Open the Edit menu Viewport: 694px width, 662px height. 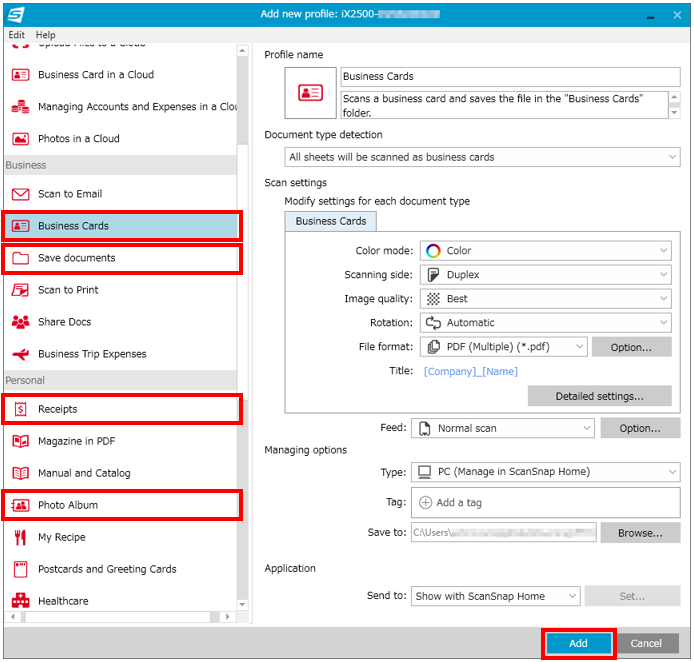pos(17,35)
